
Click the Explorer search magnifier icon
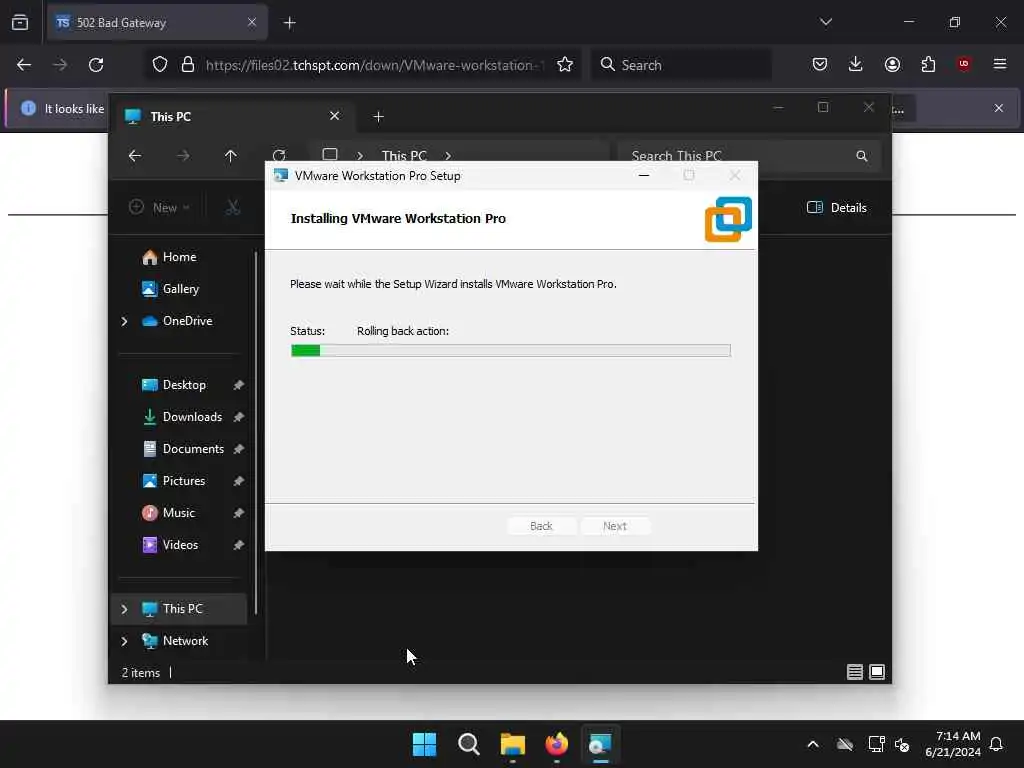[x=861, y=155]
